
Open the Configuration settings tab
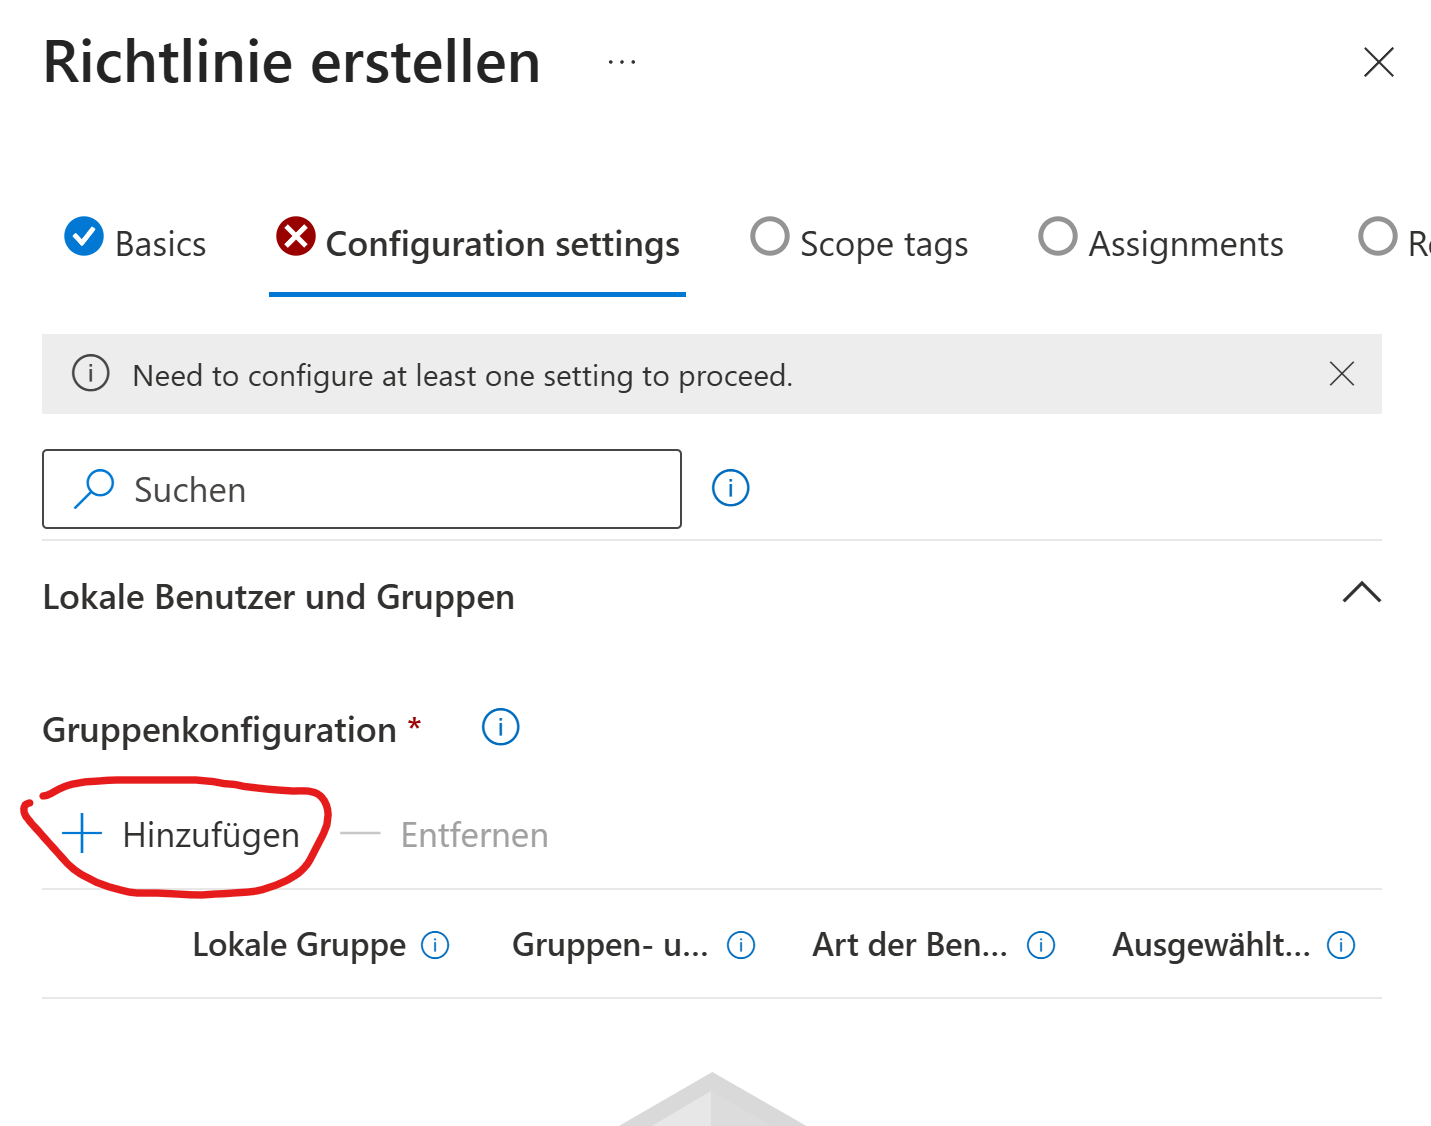click(x=478, y=243)
